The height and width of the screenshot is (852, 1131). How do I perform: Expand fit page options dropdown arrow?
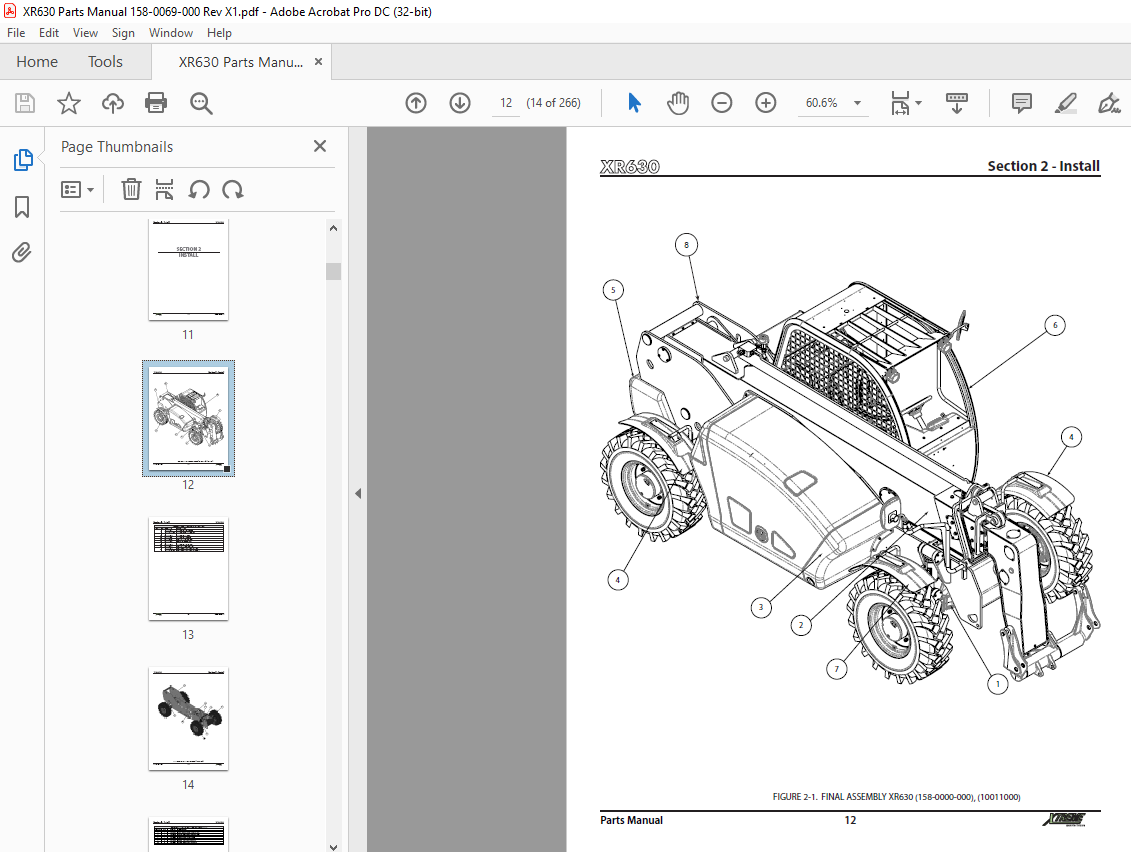[918, 103]
